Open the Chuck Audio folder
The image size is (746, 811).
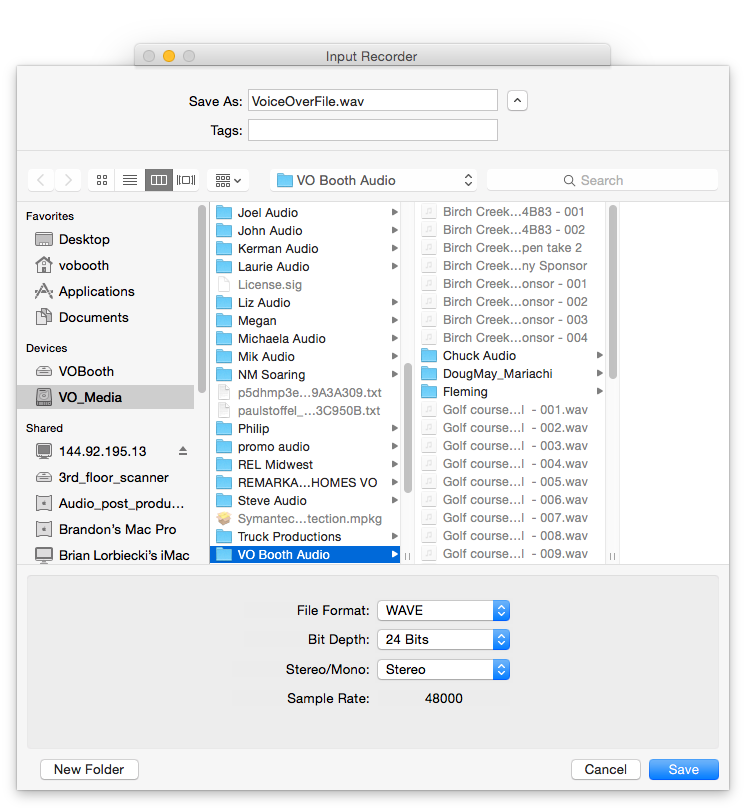click(512, 356)
